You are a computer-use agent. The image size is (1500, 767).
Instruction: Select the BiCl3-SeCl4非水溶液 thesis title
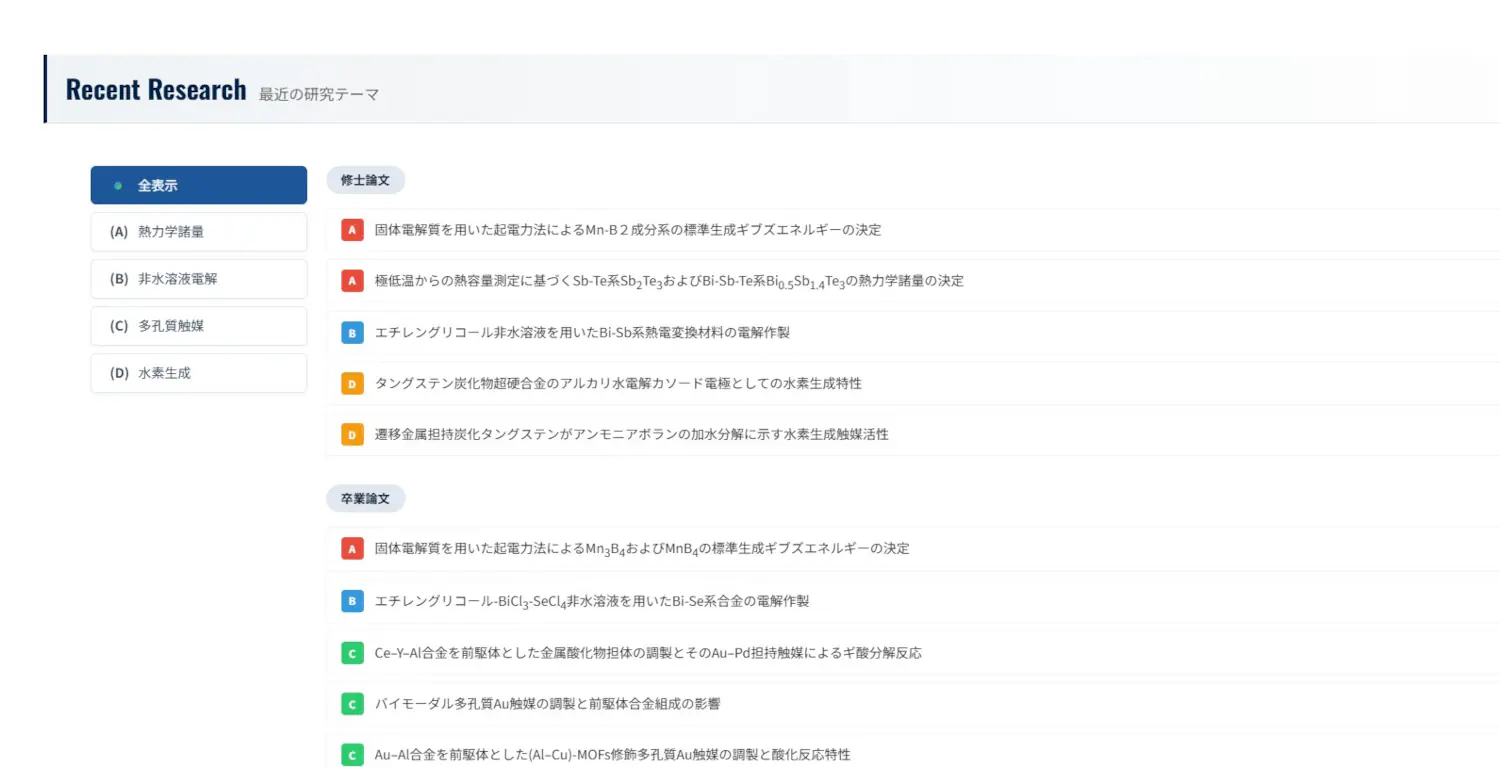[592, 601]
